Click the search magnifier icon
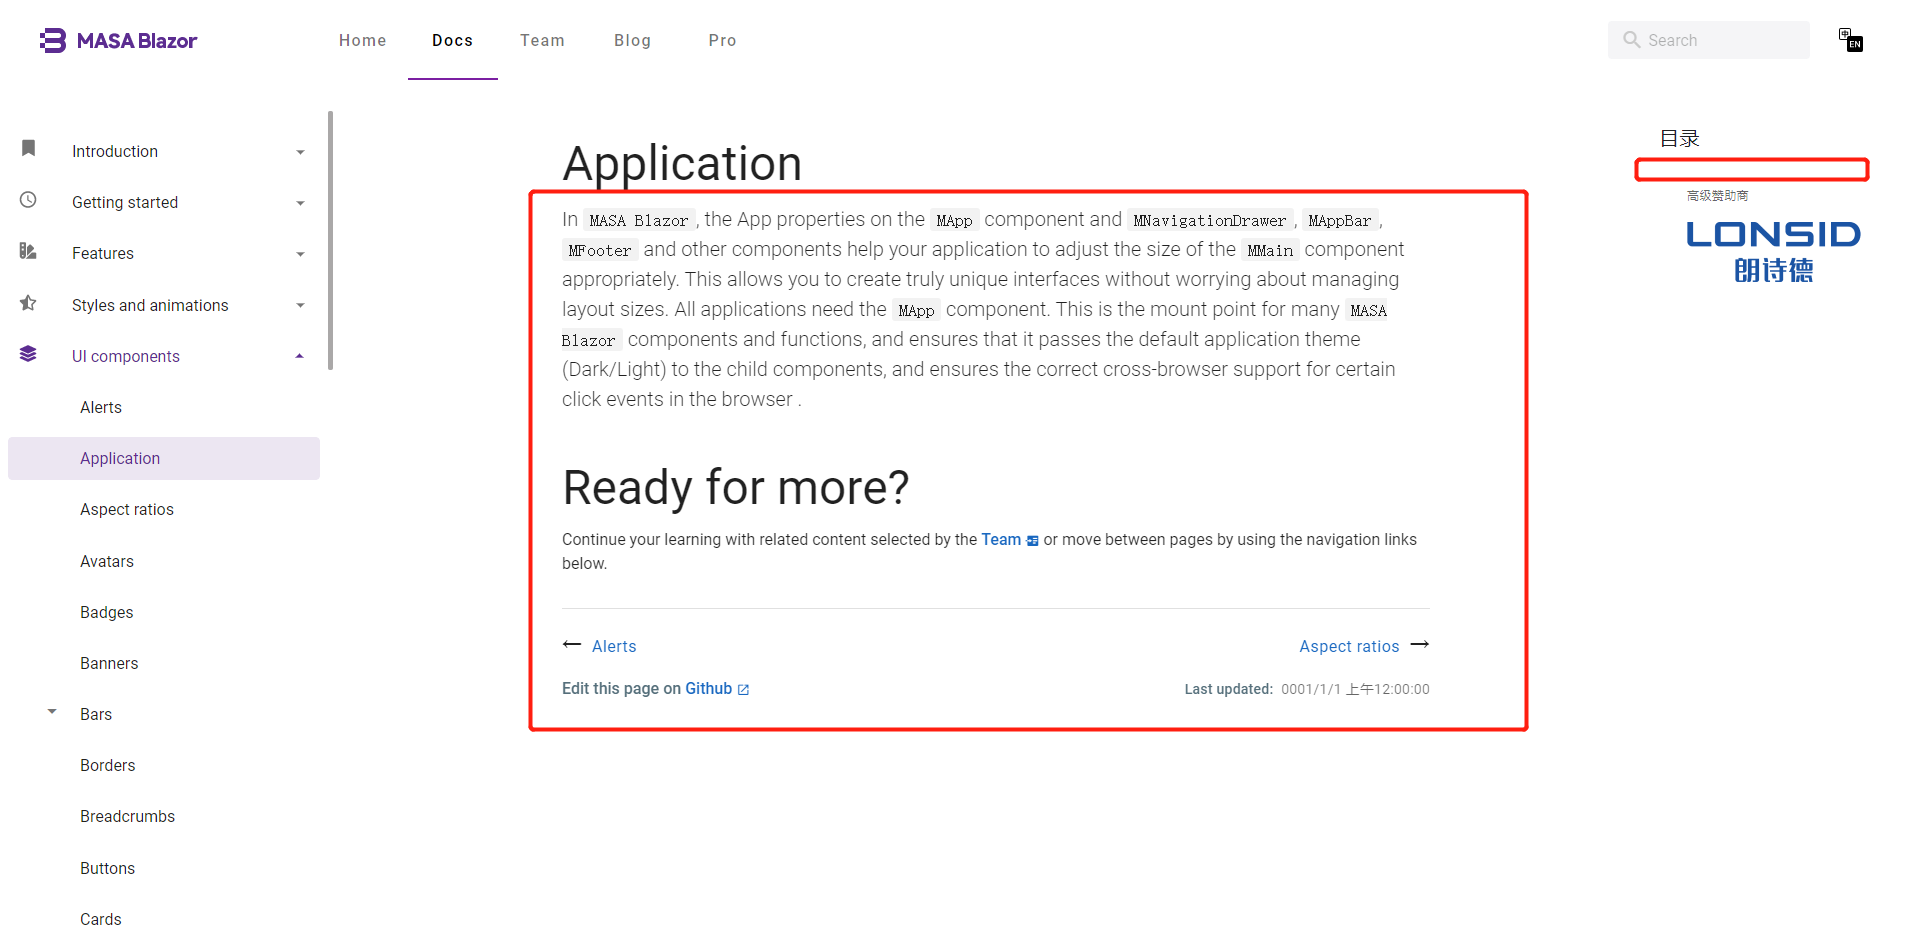1920x937 pixels. coord(1631,40)
